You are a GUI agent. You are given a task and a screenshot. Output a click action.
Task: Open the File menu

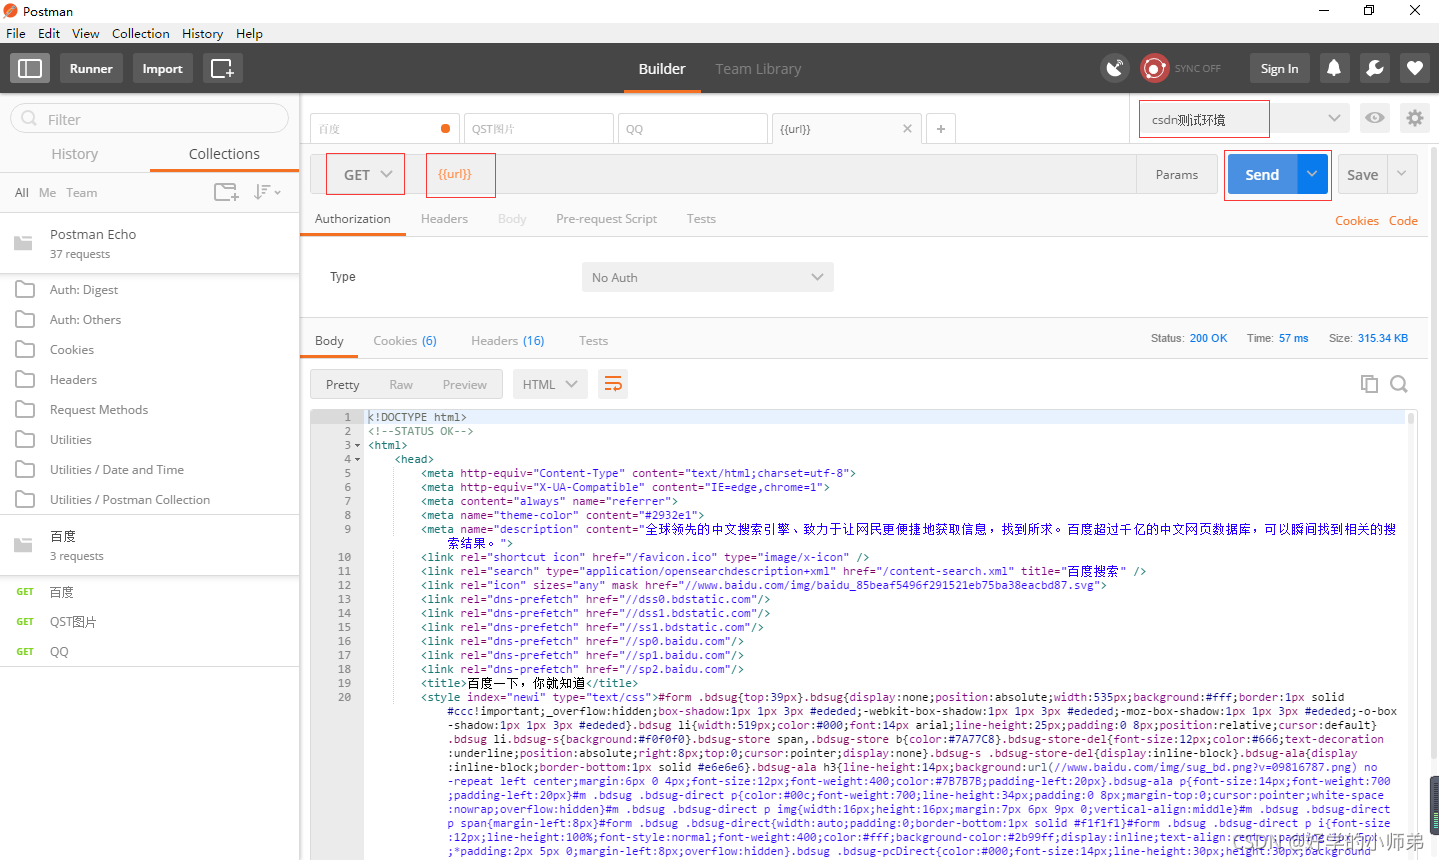[16, 33]
